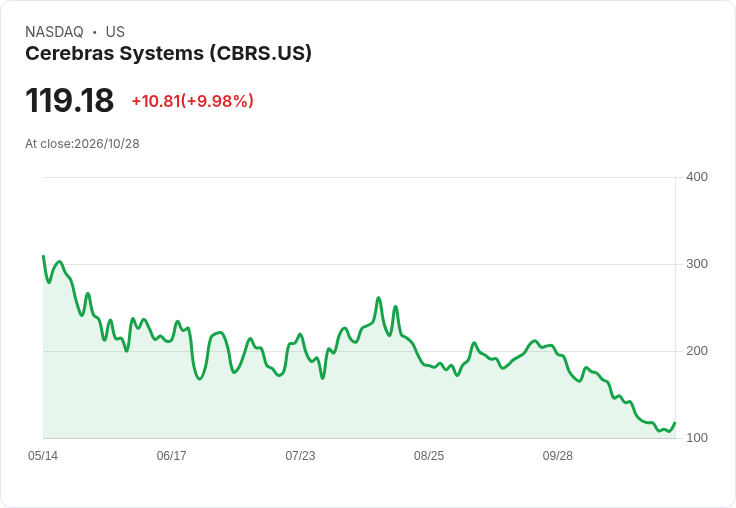Click the 08/25 date axis label
Viewport: 736px width, 508px height.
coord(429,456)
